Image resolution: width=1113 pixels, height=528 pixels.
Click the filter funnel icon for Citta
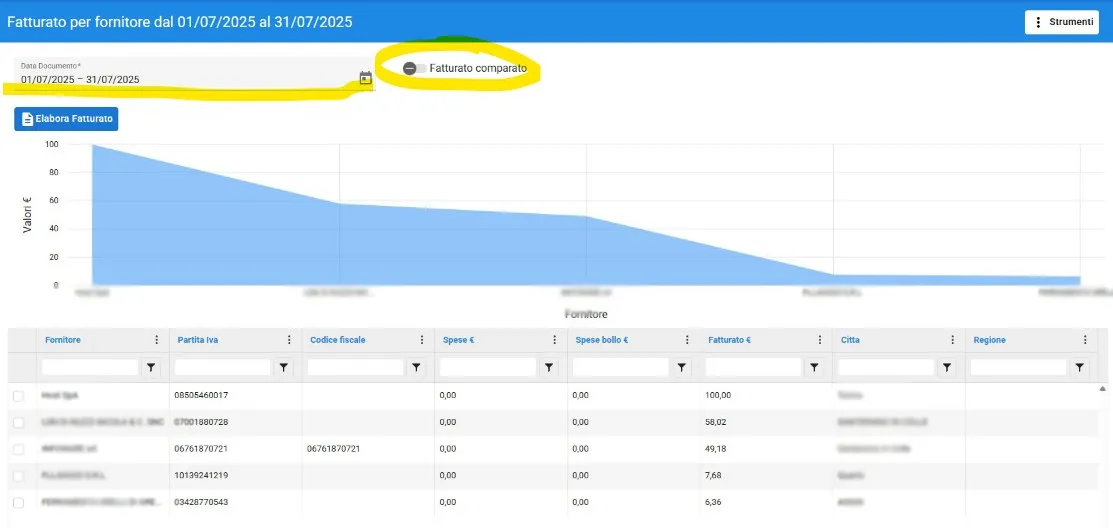pos(946,367)
